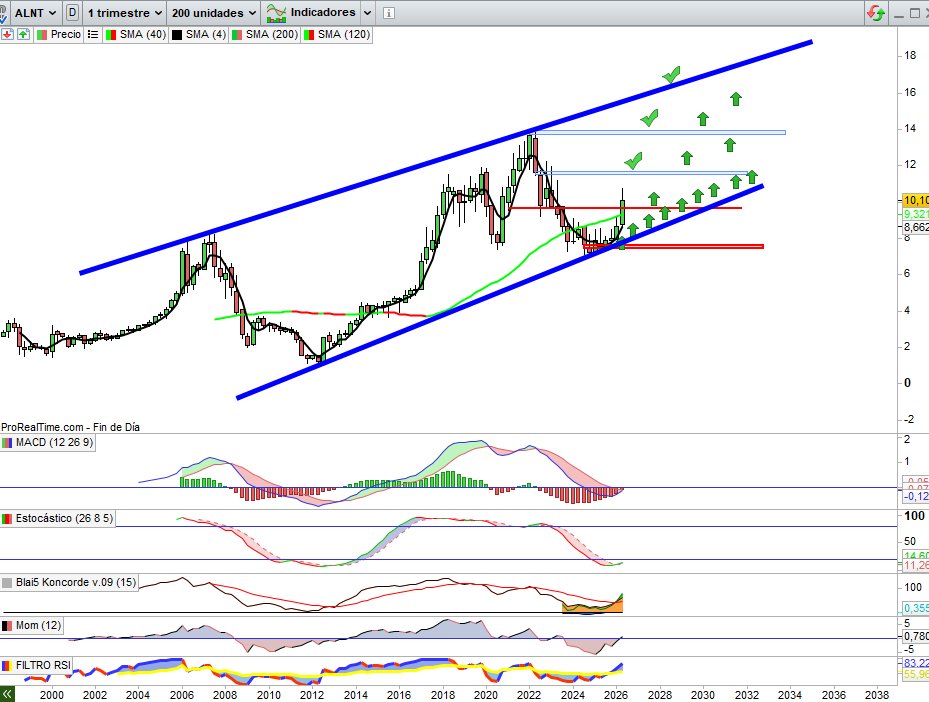Click the 0,355 Koncorde value tag

point(915,608)
